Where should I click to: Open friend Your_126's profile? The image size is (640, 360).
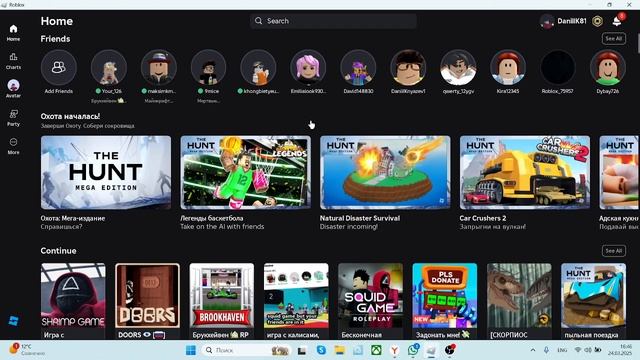coord(109,67)
